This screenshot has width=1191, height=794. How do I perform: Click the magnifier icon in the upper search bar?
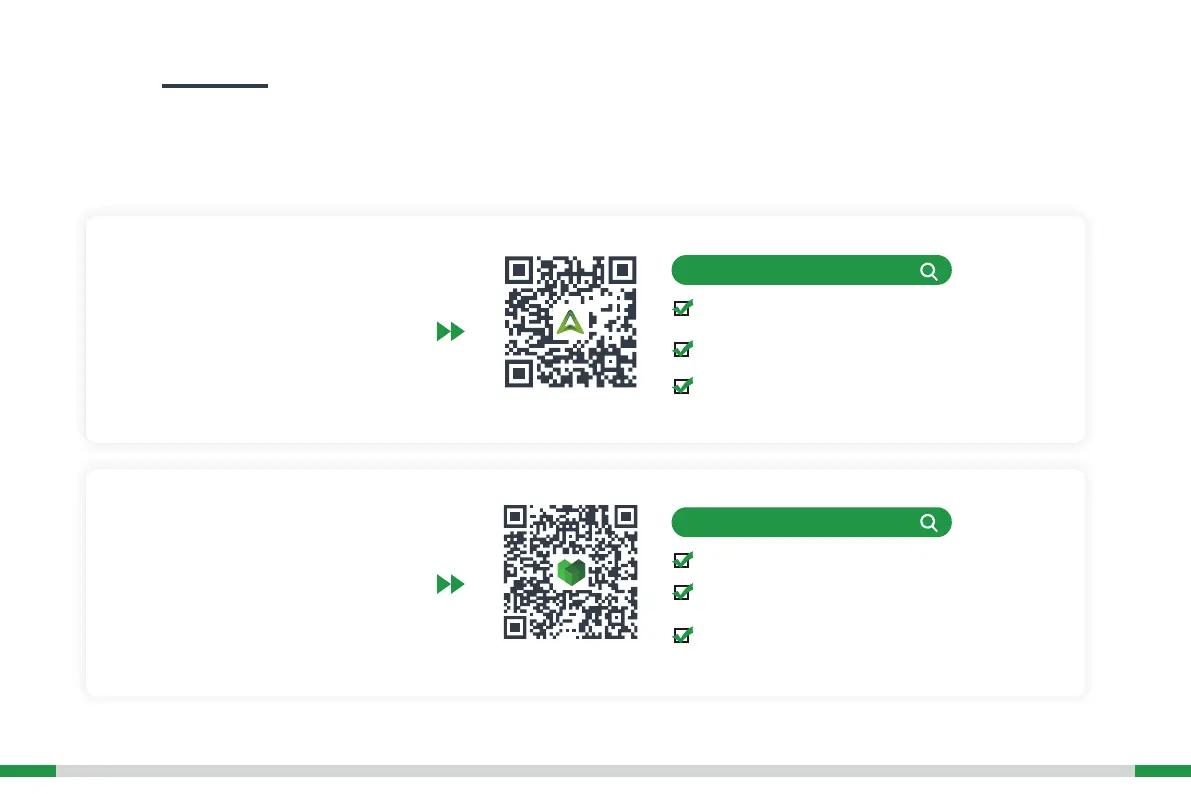[x=929, y=271]
